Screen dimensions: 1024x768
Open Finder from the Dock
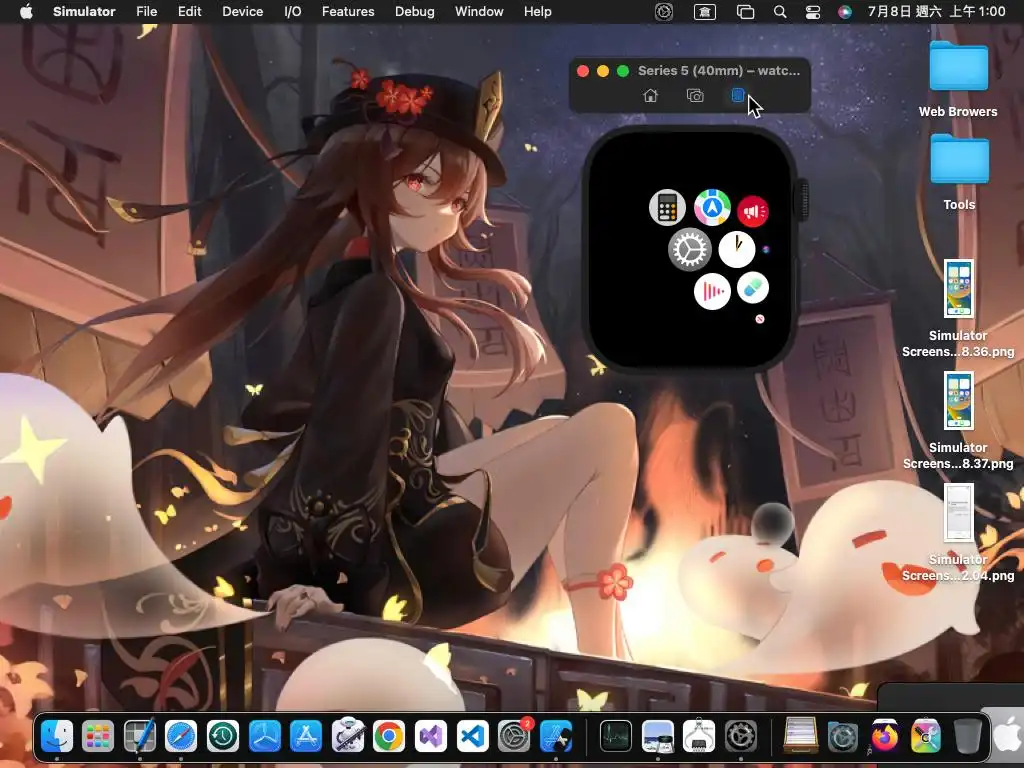[57, 737]
